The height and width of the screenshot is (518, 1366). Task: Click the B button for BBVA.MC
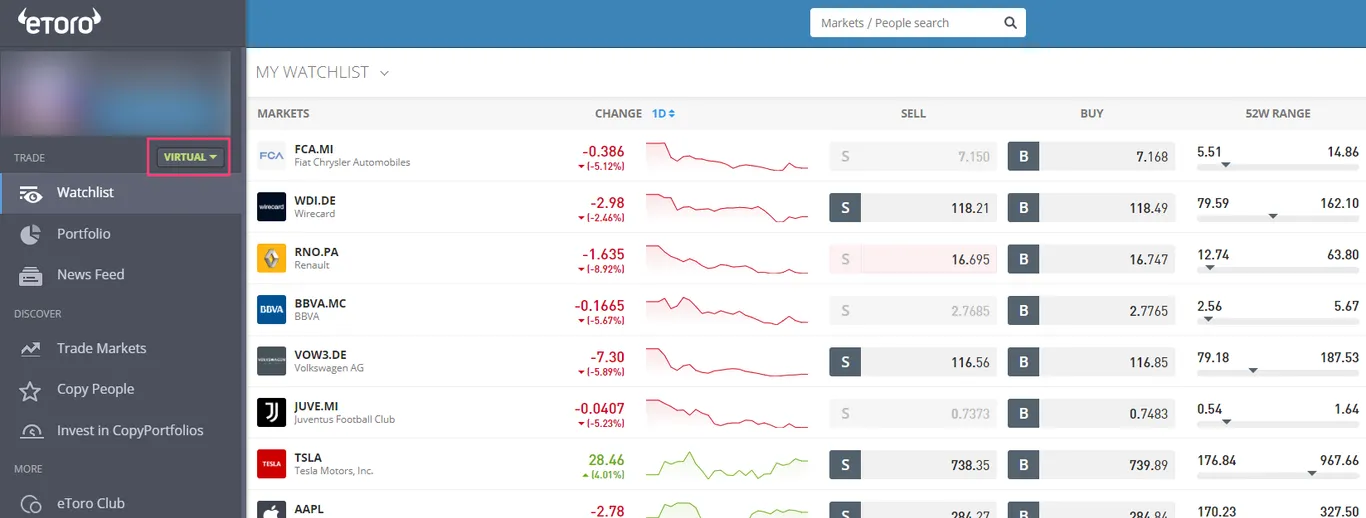[1023, 311]
